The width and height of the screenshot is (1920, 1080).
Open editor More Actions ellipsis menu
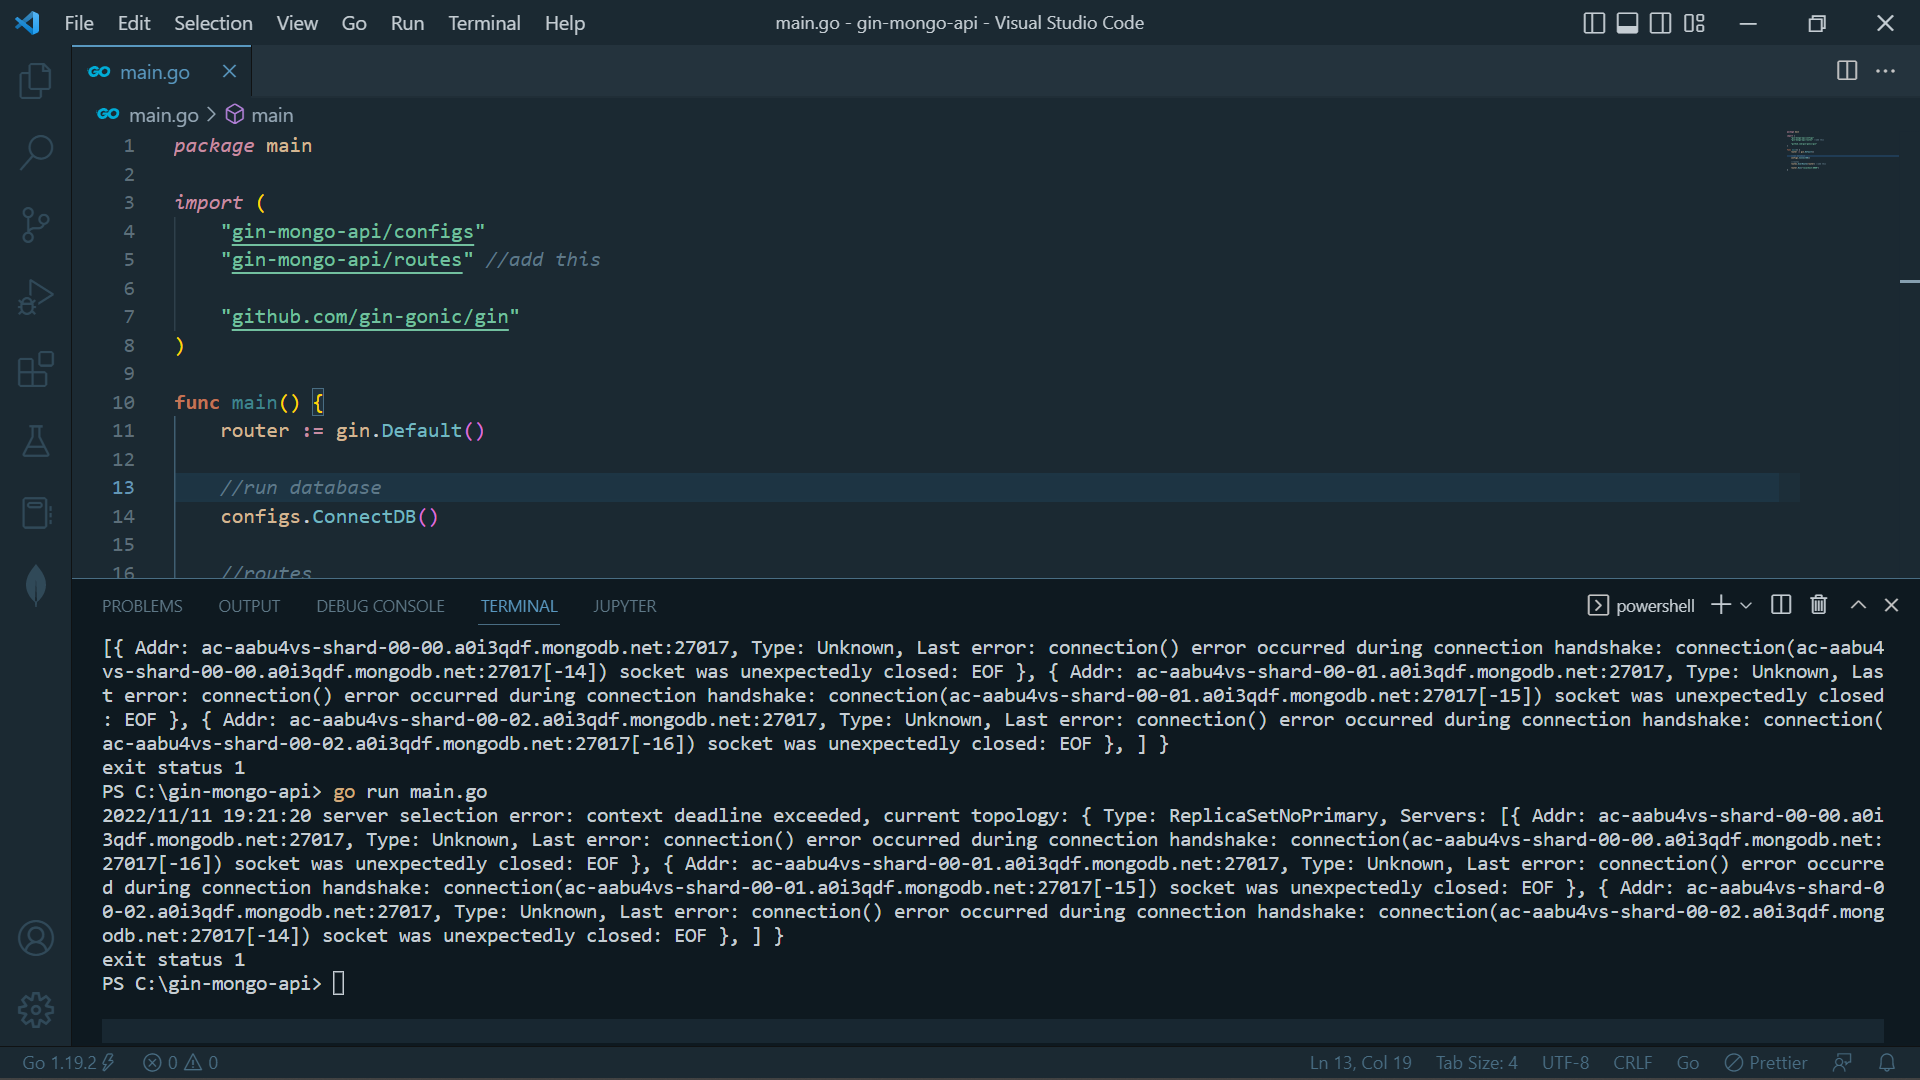coord(1885,71)
